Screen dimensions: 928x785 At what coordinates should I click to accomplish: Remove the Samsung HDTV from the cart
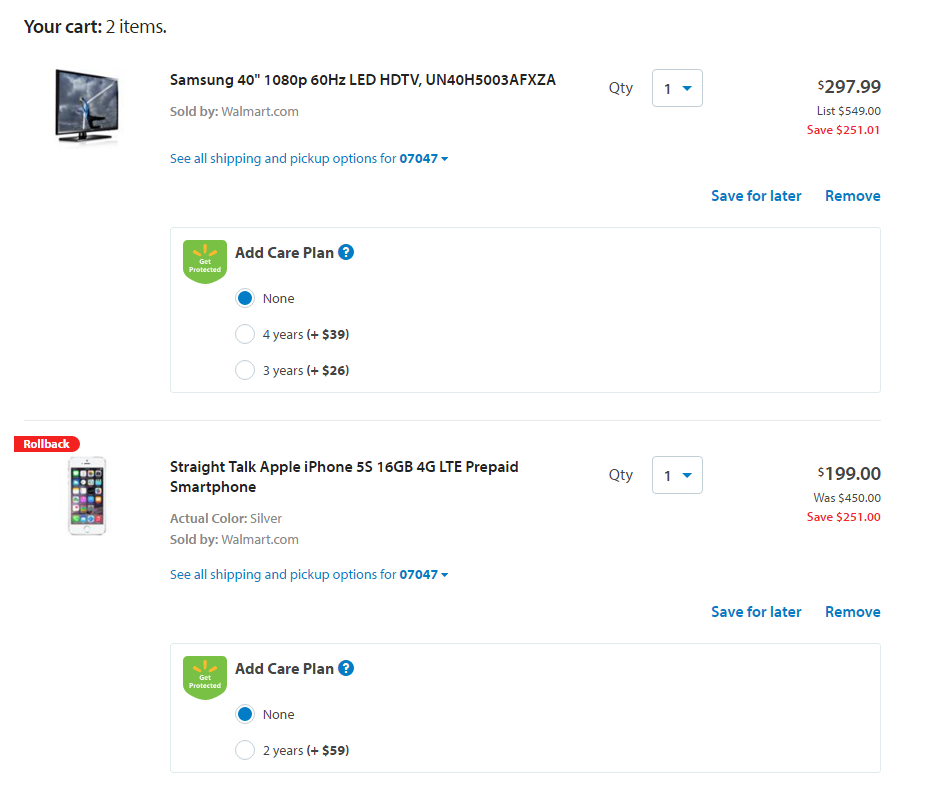[x=852, y=196]
